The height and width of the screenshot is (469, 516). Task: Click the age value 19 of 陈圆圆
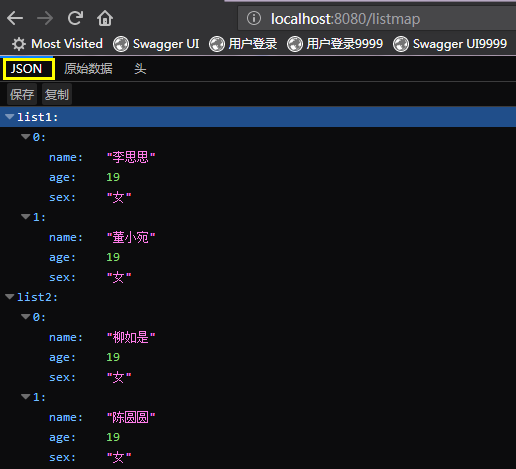pyautogui.click(x=113, y=437)
